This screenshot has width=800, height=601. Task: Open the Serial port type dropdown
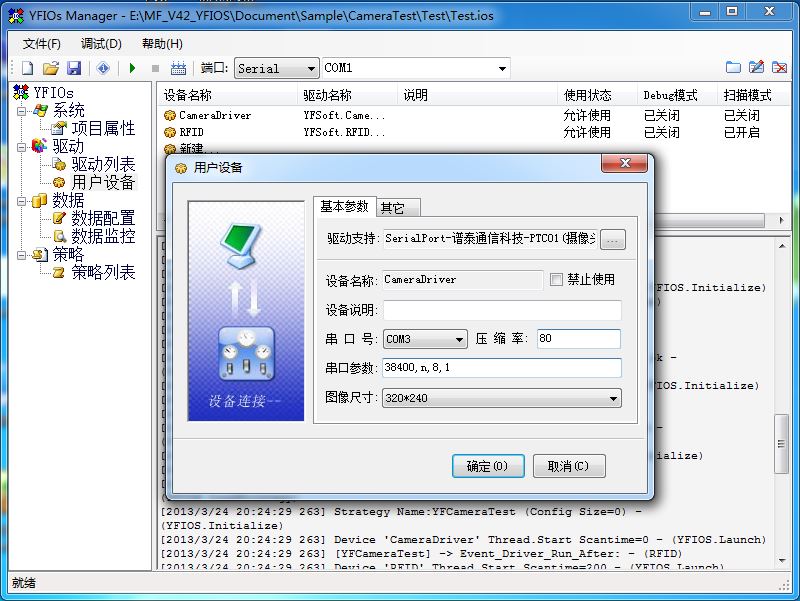tap(309, 69)
